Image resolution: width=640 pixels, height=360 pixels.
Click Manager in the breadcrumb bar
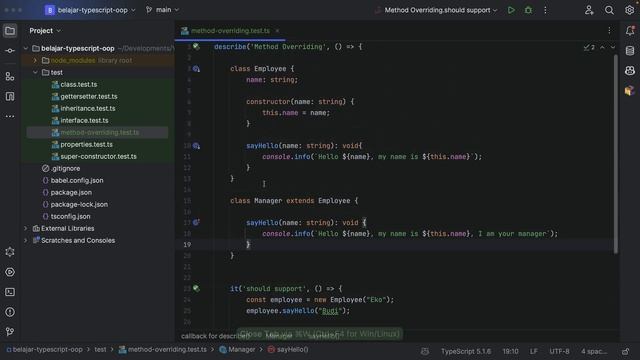pyautogui.click(x=237, y=350)
